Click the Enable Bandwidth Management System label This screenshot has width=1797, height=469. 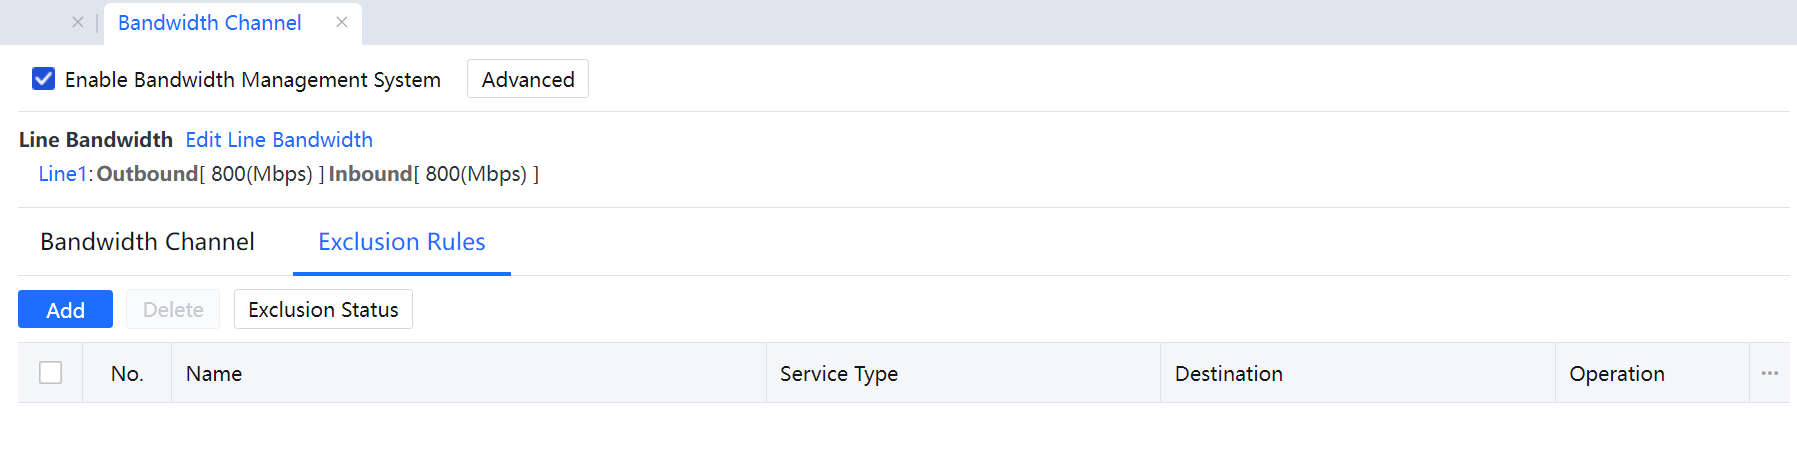[x=252, y=80]
